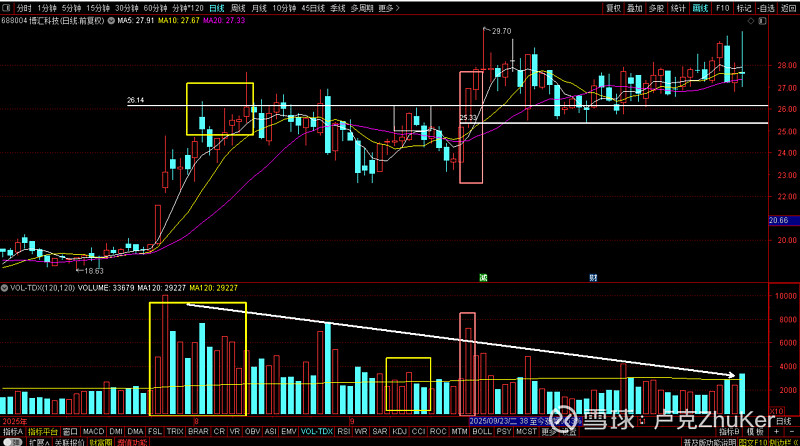Switch indicator to SAR
Screen dimensions: 800x446
[x=380, y=432]
